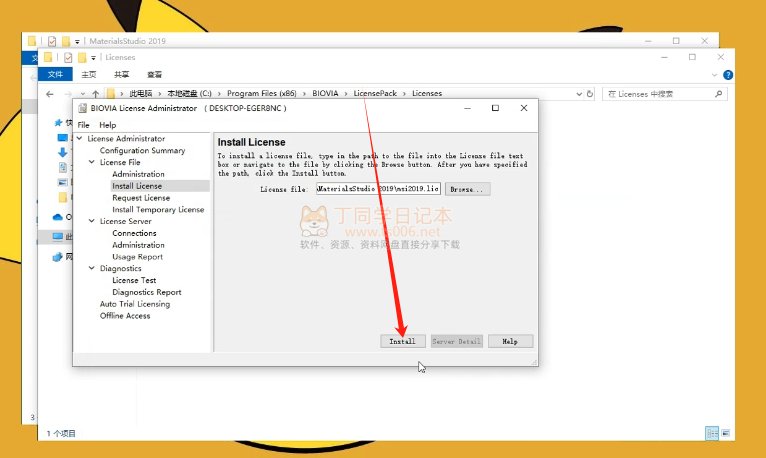Click the Help button in Install License panel
This screenshot has height=458, width=766.
[x=510, y=341]
